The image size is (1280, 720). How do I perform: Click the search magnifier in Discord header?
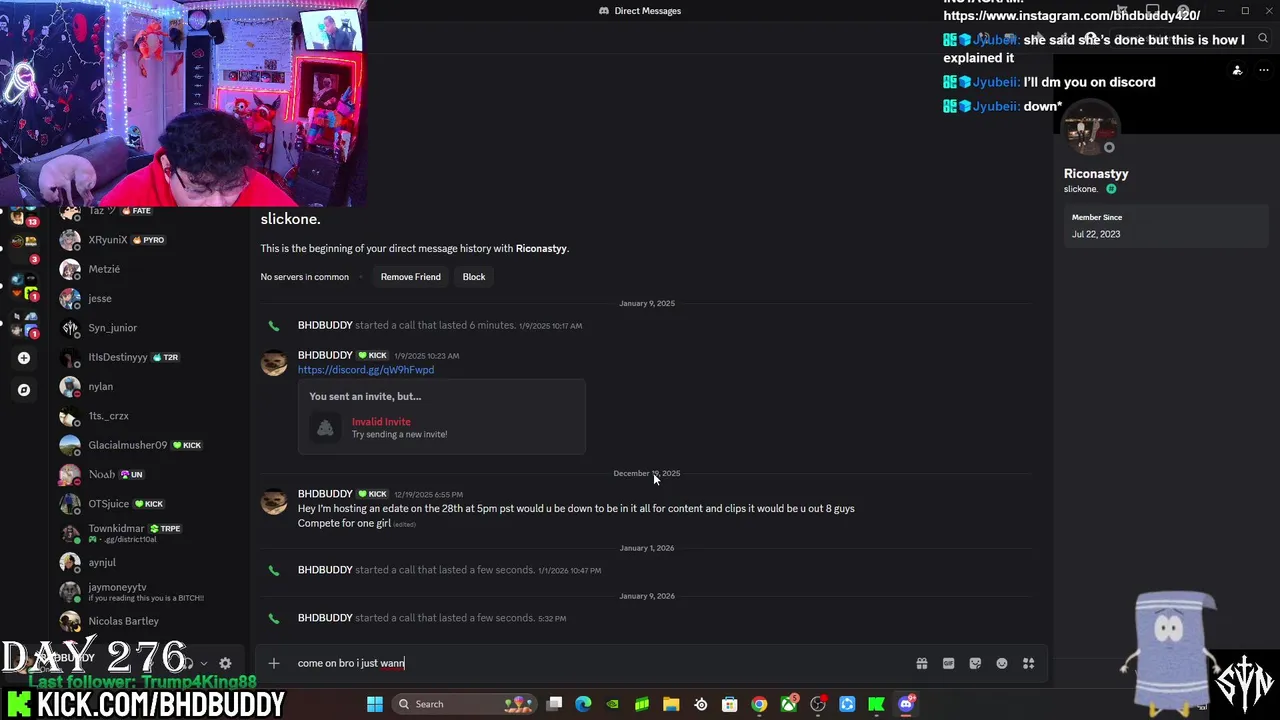[x=1263, y=38]
